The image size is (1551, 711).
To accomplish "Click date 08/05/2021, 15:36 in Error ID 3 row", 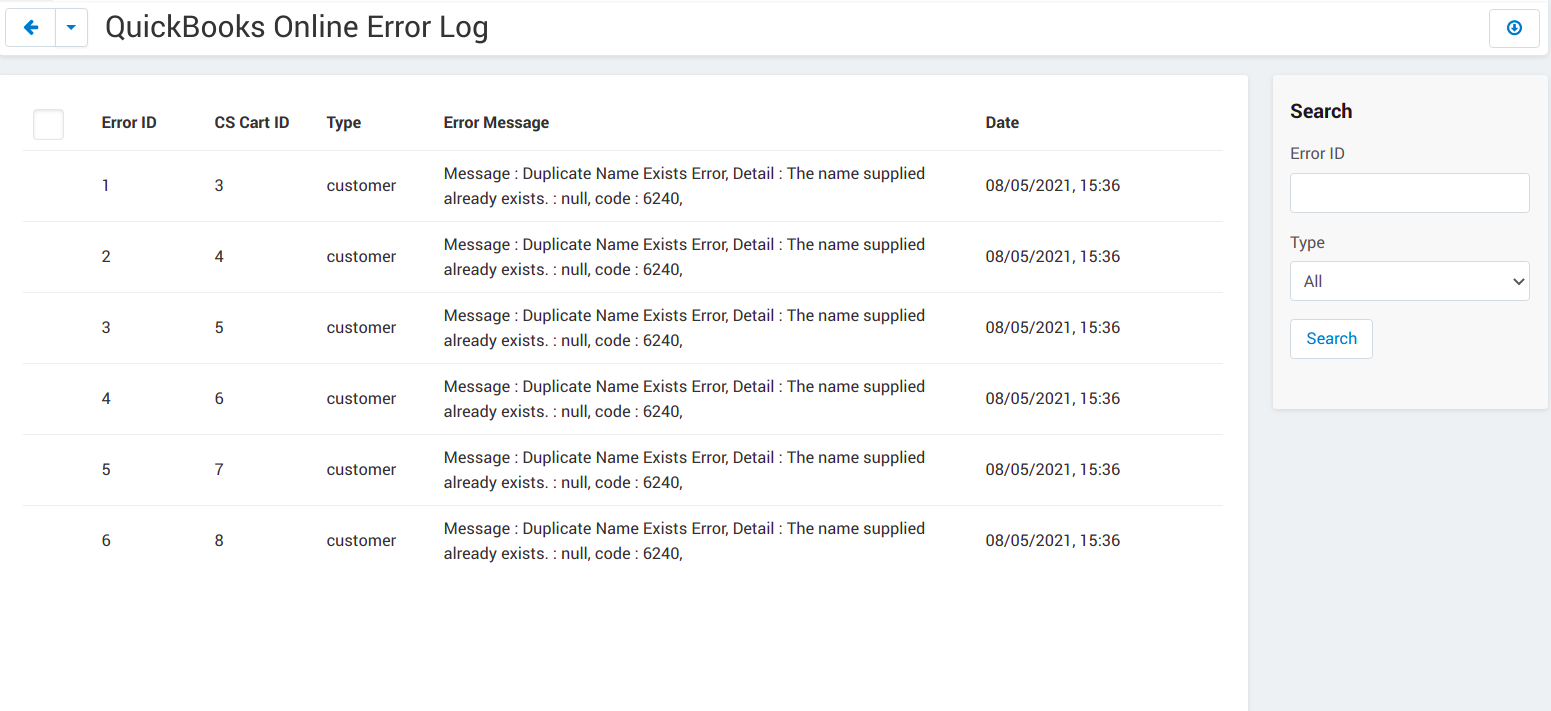I will 1052,328.
